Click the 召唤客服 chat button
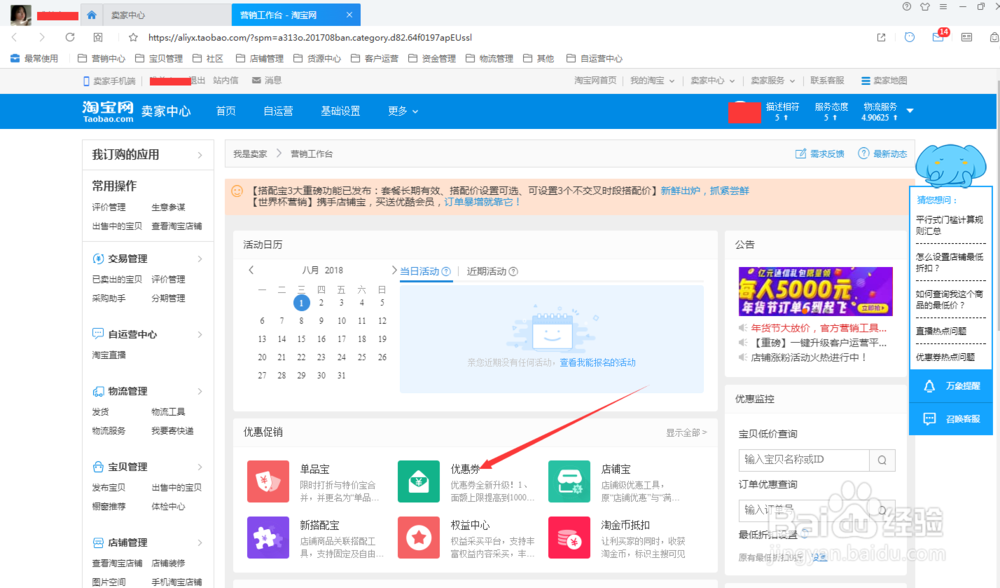The width and height of the screenshot is (1000, 588). point(951,419)
